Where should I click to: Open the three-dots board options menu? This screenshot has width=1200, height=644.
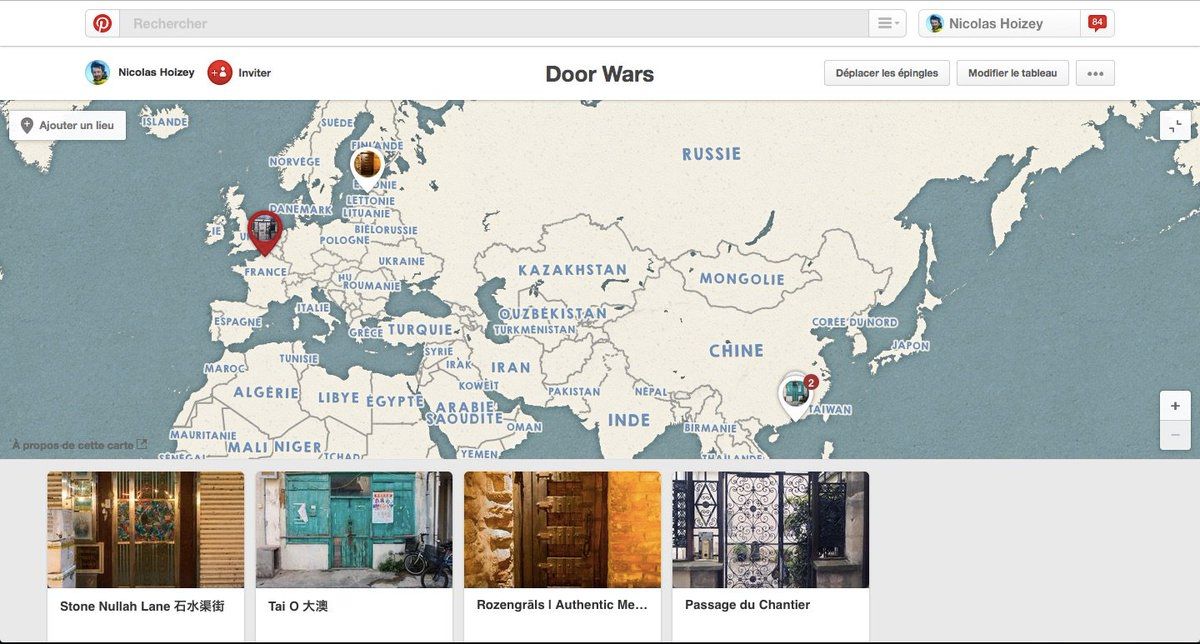click(x=1095, y=73)
